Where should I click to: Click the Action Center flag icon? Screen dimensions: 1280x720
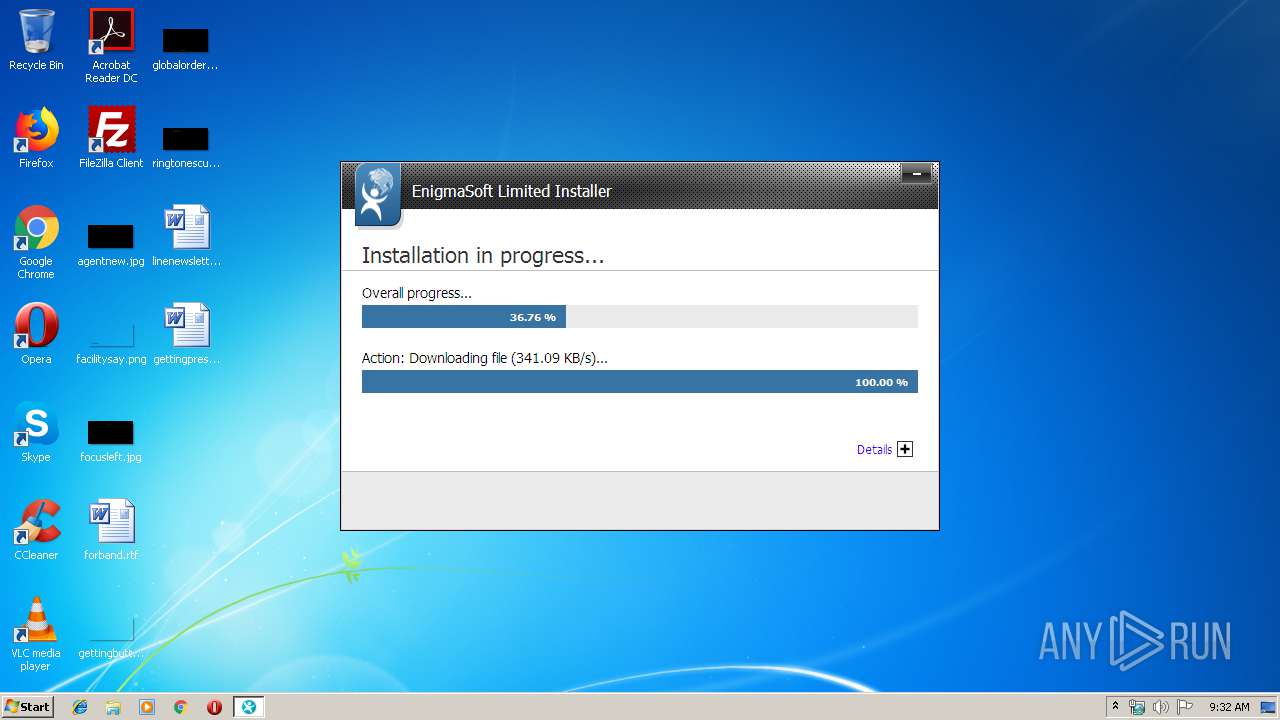point(1185,707)
